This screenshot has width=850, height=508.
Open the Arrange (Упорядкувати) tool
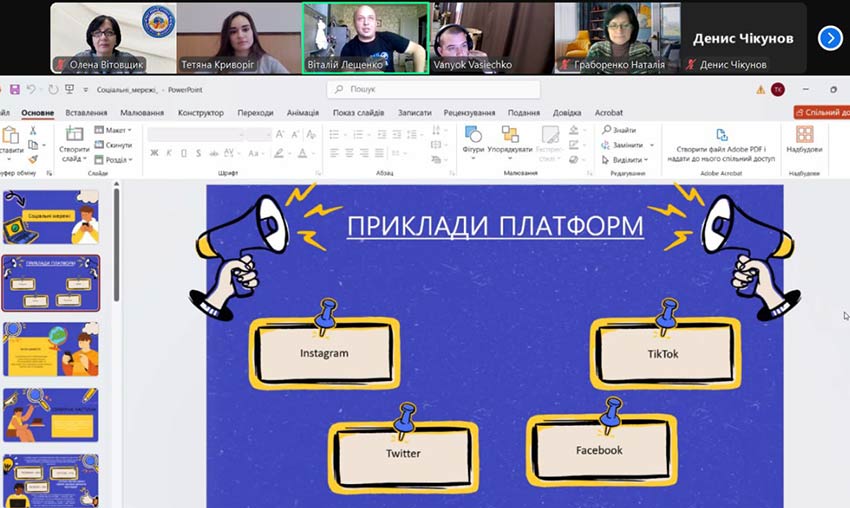(x=511, y=136)
